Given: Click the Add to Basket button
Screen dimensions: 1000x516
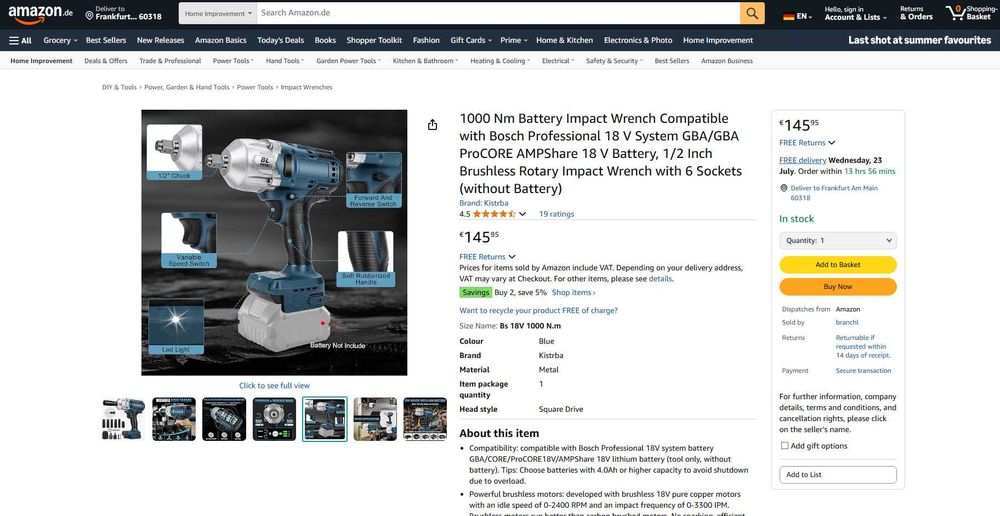Looking at the screenshot, I should pyautogui.click(x=837, y=265).
